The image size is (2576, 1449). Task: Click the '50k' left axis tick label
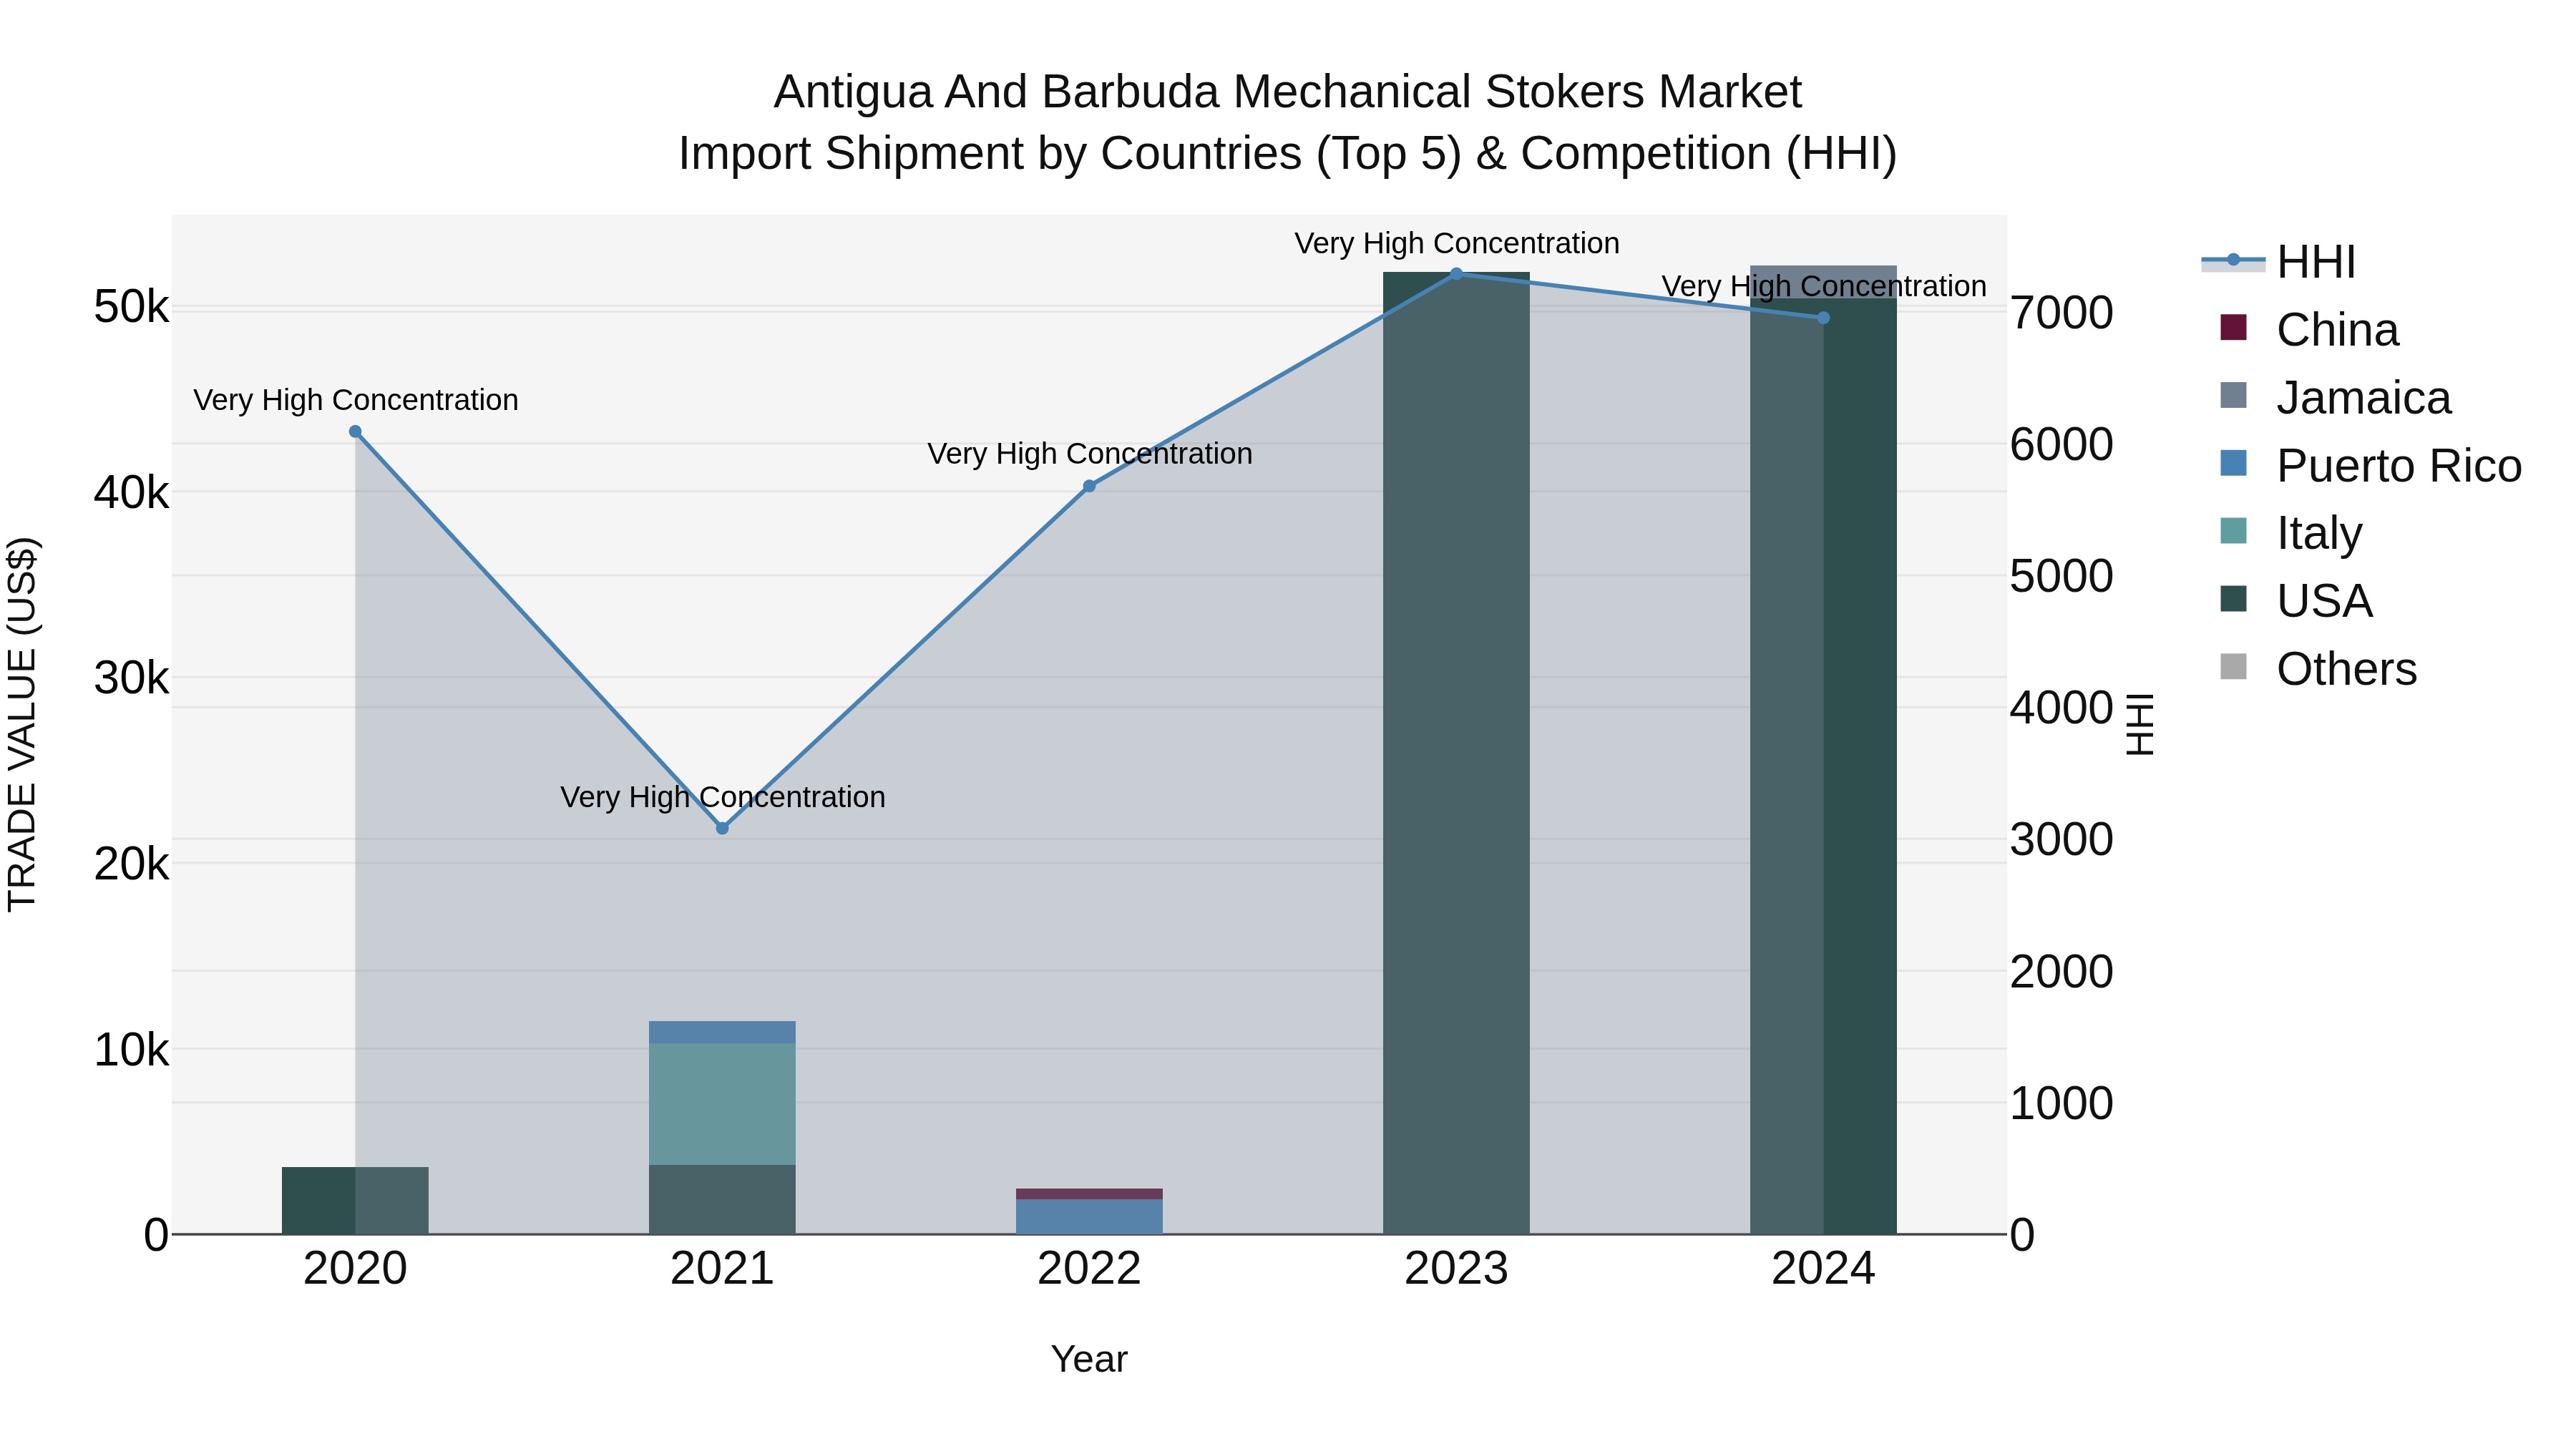tap(131, 307)
